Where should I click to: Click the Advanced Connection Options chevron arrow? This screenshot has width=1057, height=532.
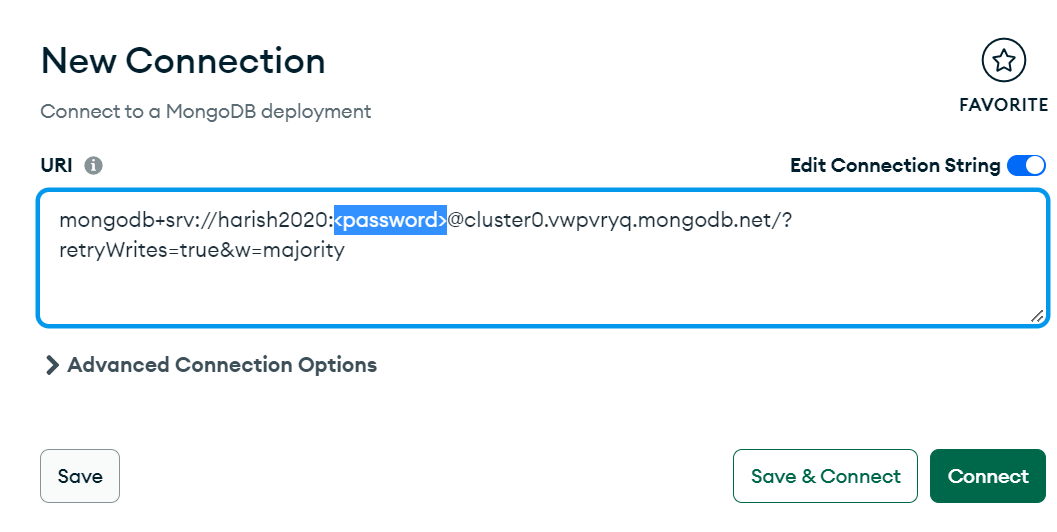52,366
